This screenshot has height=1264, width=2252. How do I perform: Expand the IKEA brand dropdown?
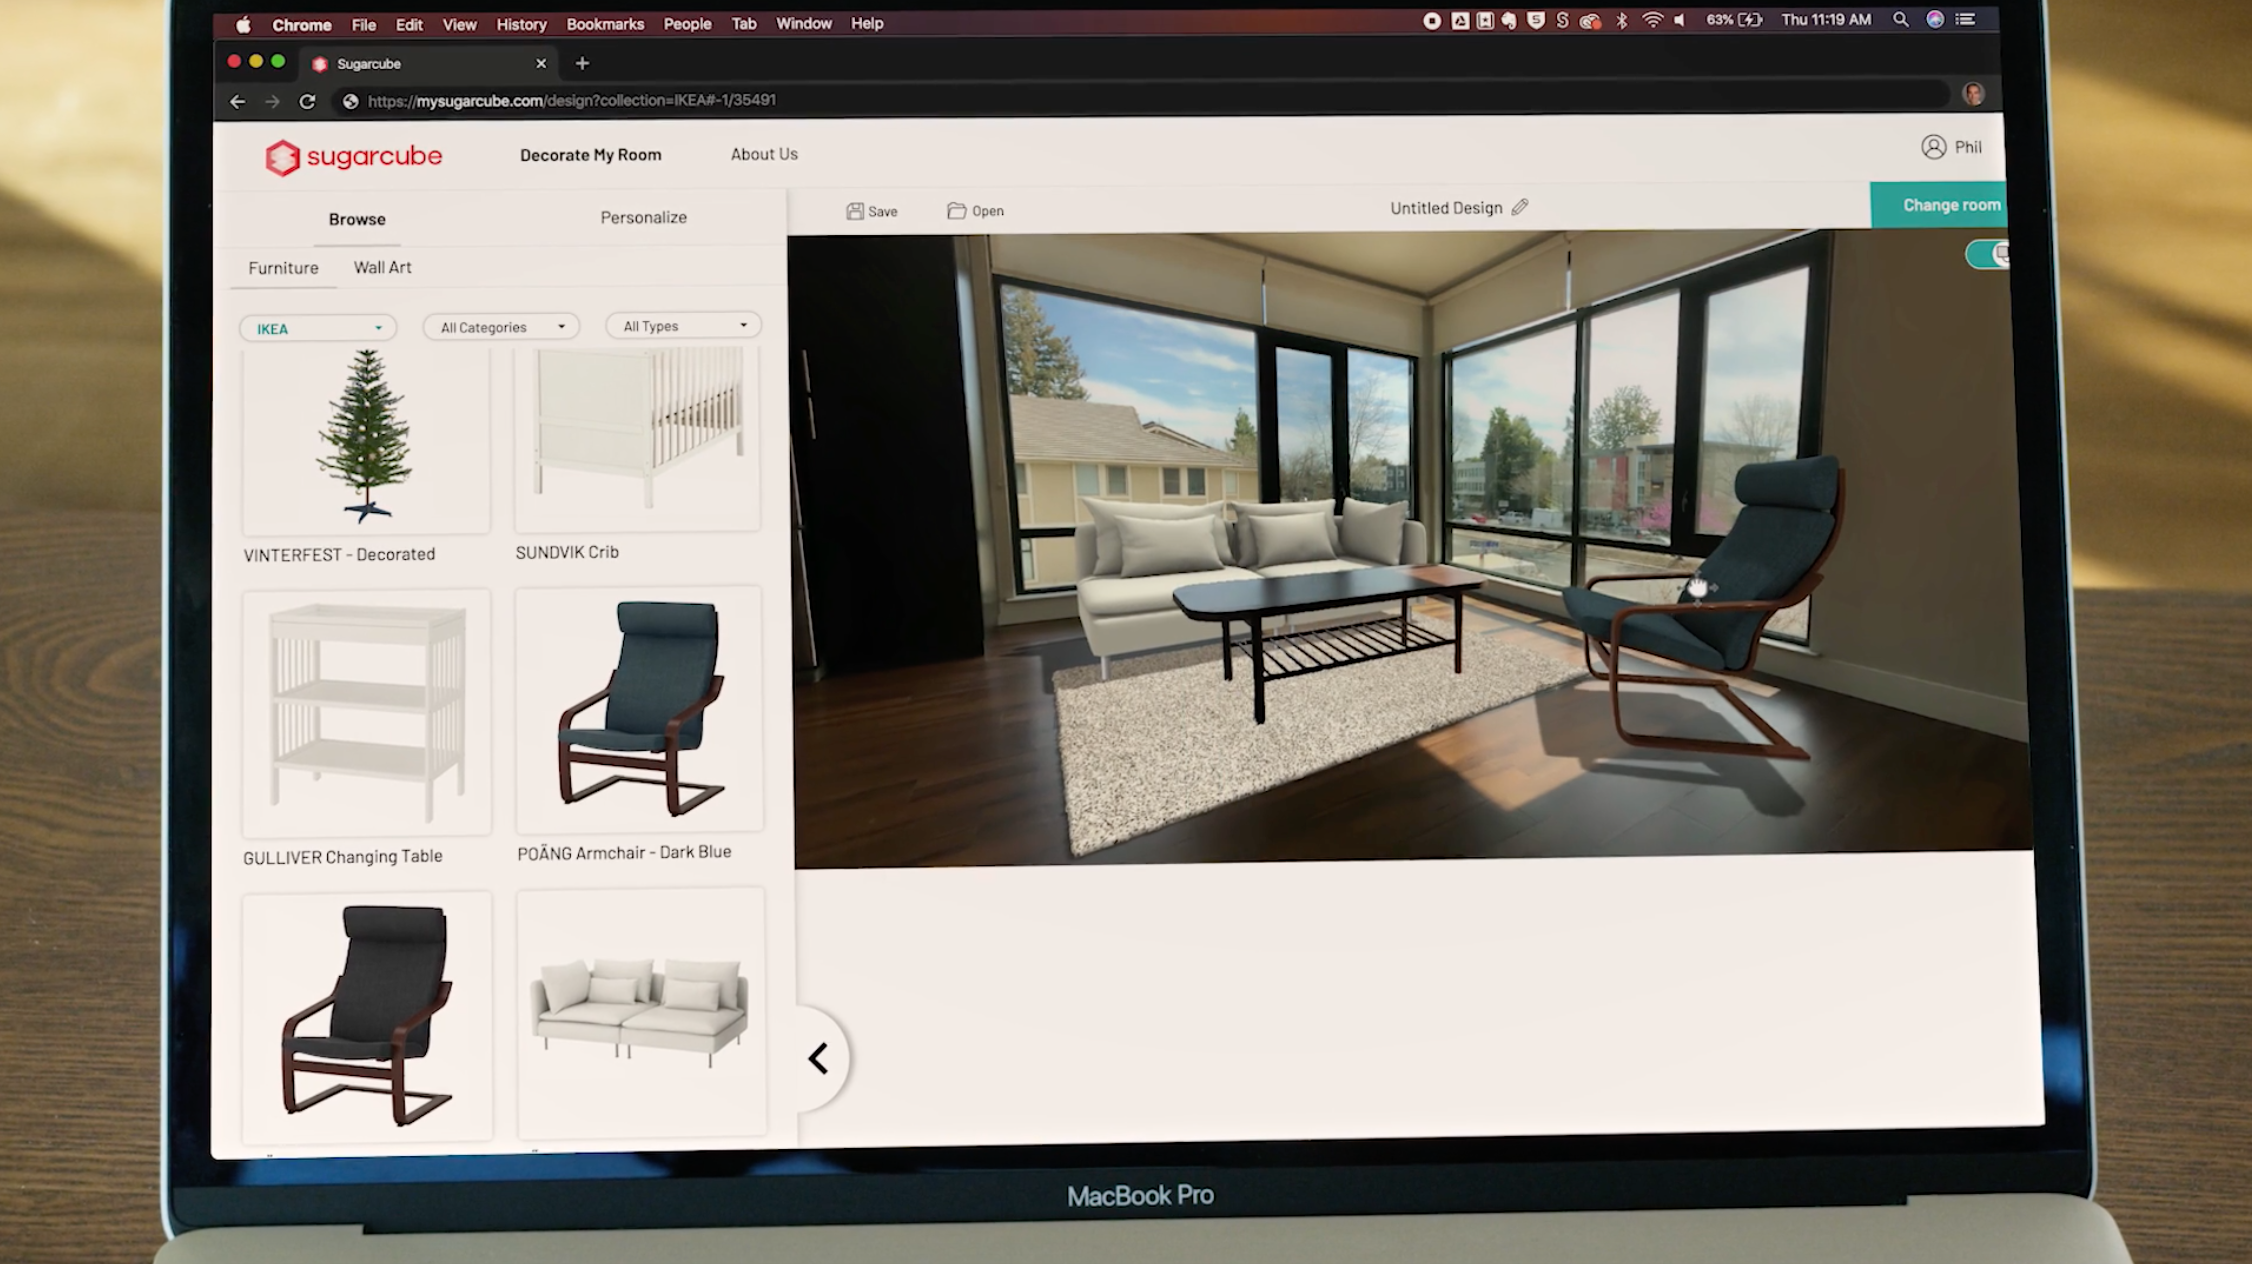(318, 328)
